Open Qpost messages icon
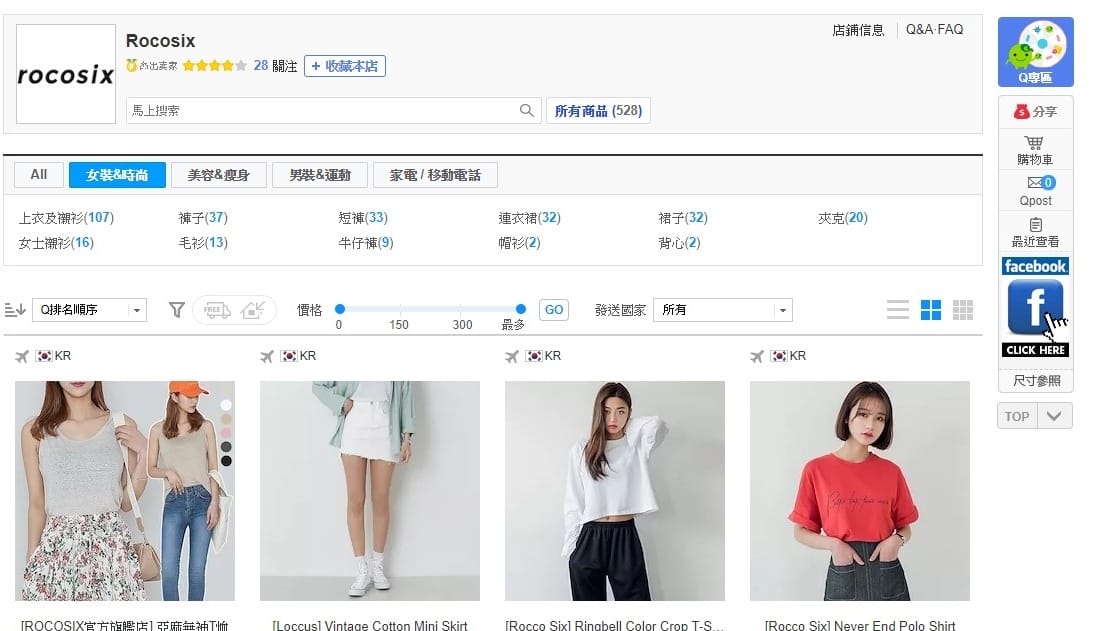Image resolution: width=1099 pixels, height=631 pixels. (x=1035, y=191)
